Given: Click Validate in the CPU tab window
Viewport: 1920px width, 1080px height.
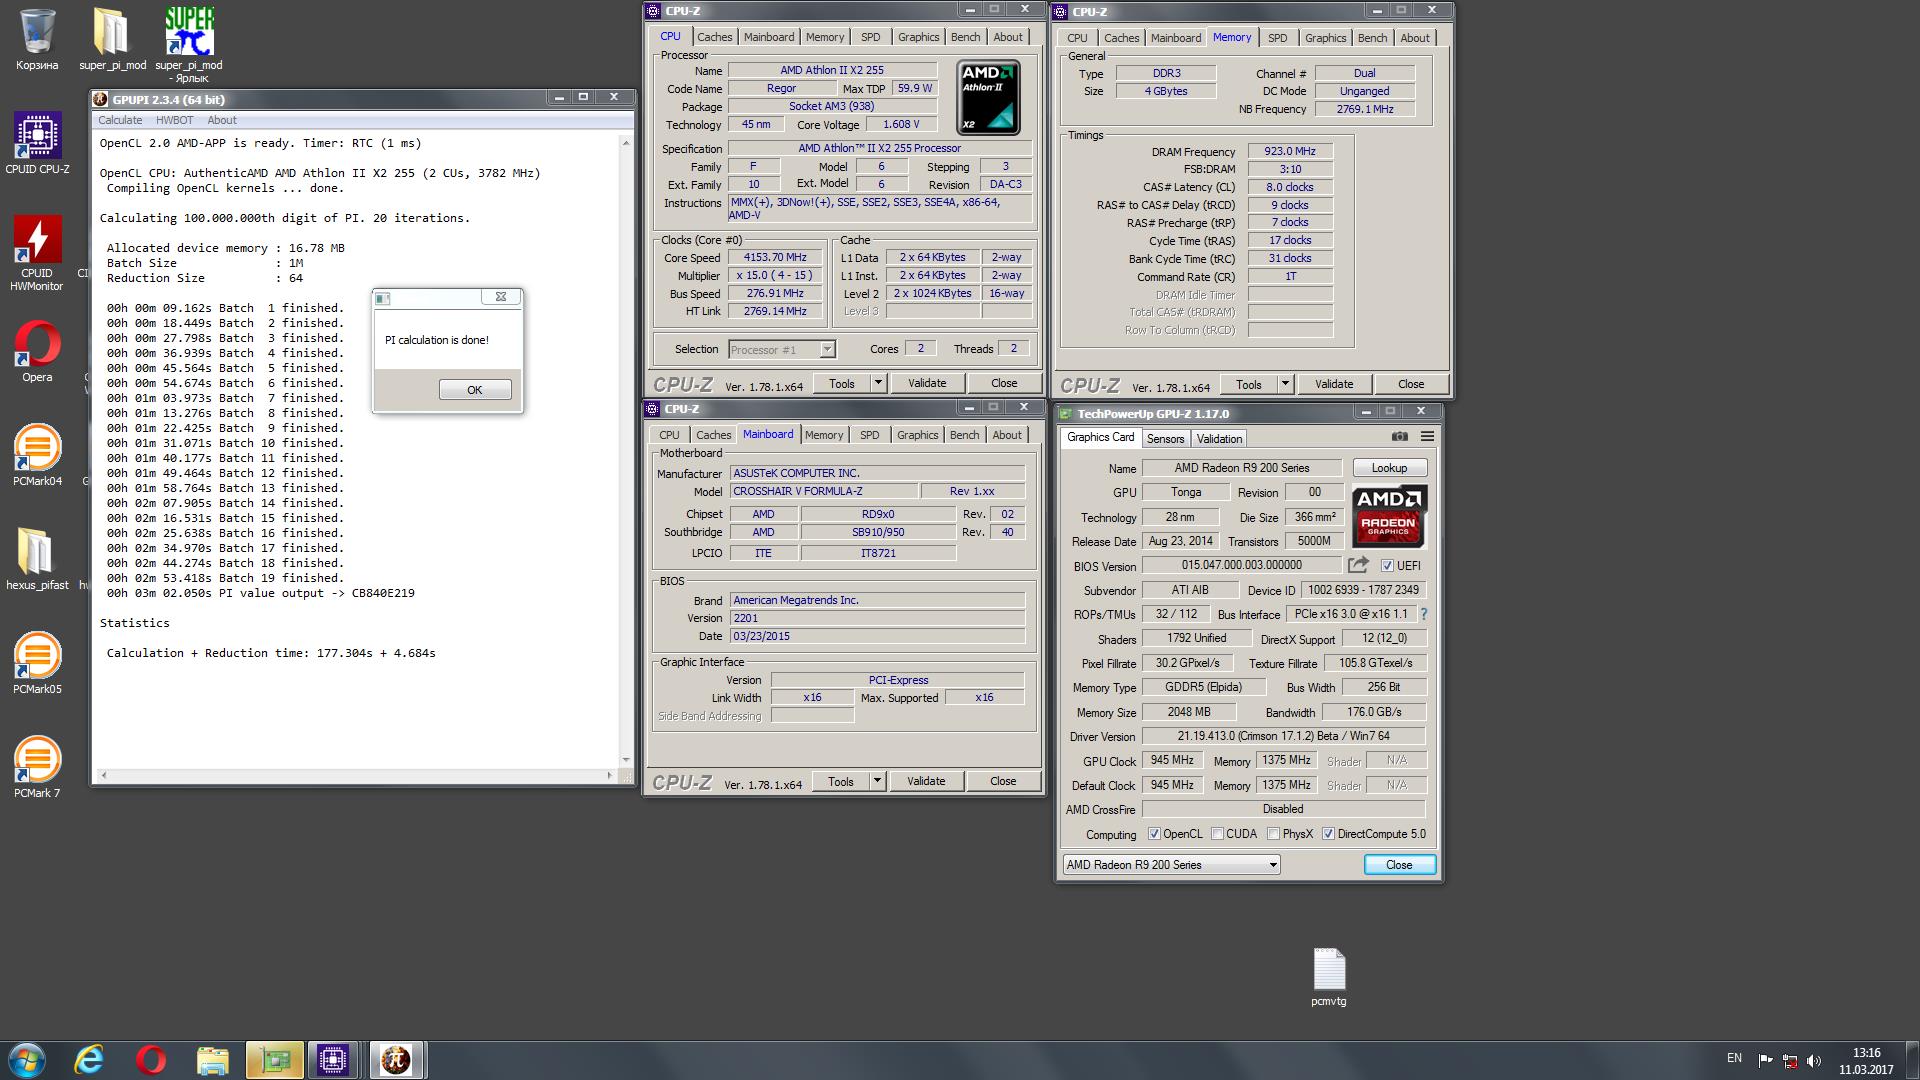Looking at the screenshot, I should pyautogui.click(x=927, y=383).
